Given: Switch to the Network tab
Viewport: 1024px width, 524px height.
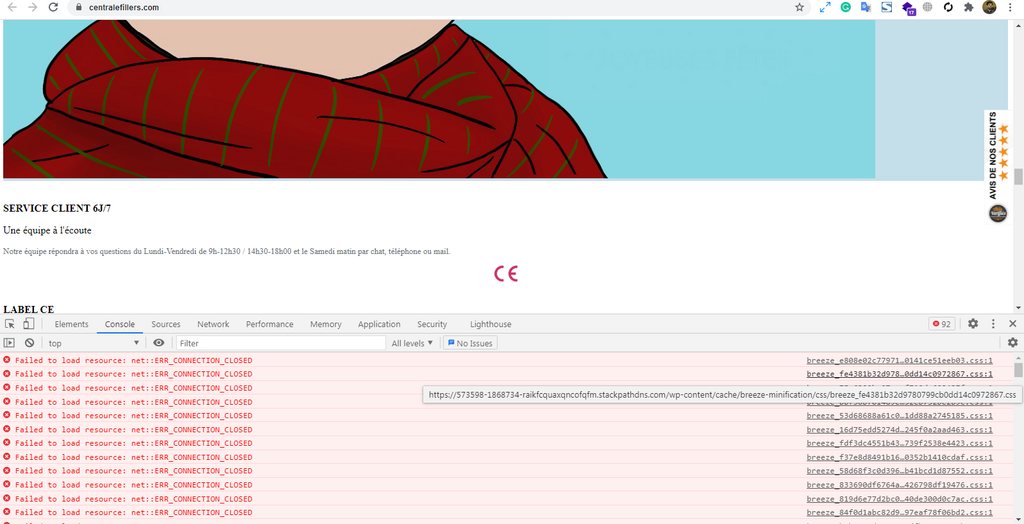Looking at the screenshot, I should tap(213, 324).
